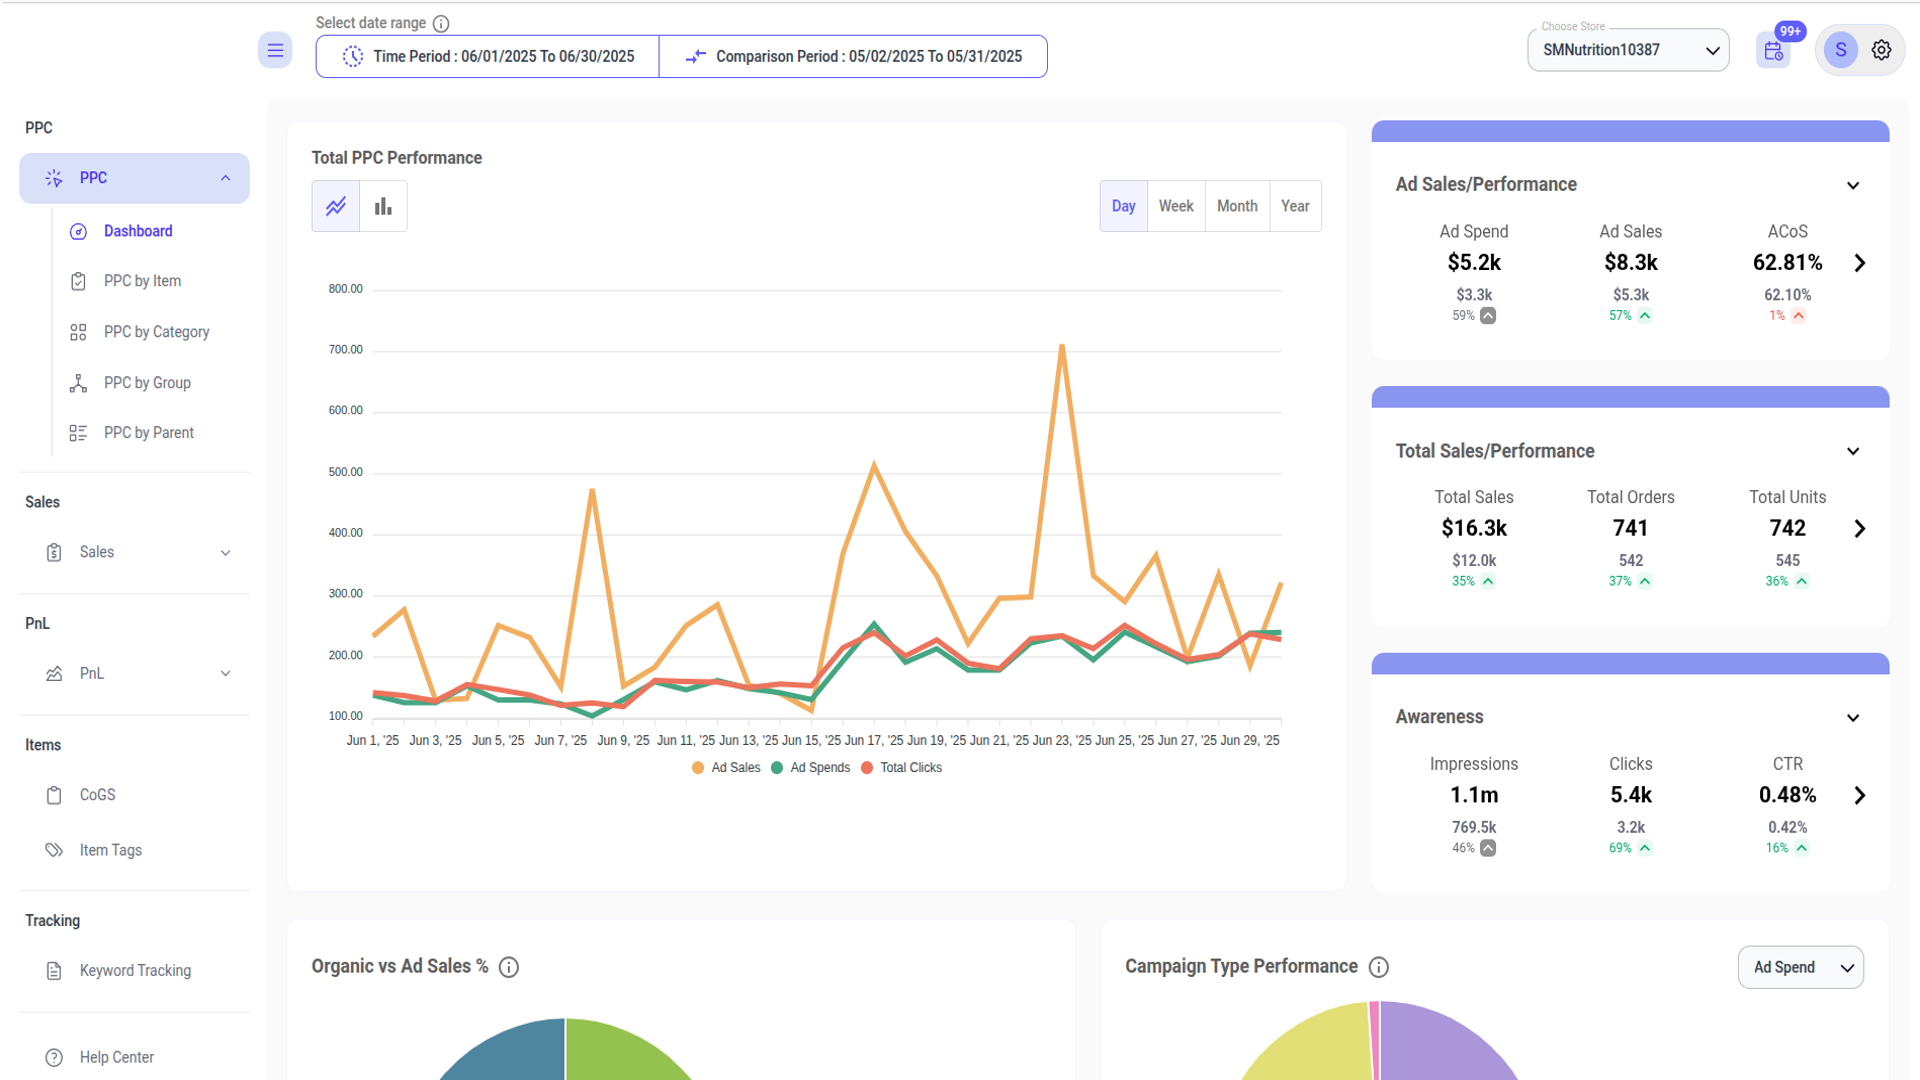Image resolution: width=1920 pixels, height=1080 pixels.
Task: Open the Comparison Period date selector
Action: pos(853,57)
